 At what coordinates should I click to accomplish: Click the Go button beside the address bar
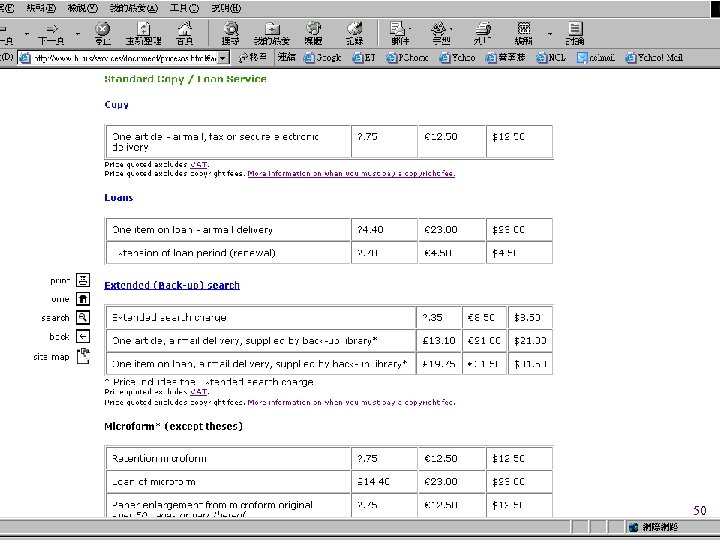click(x=253, y=57)
